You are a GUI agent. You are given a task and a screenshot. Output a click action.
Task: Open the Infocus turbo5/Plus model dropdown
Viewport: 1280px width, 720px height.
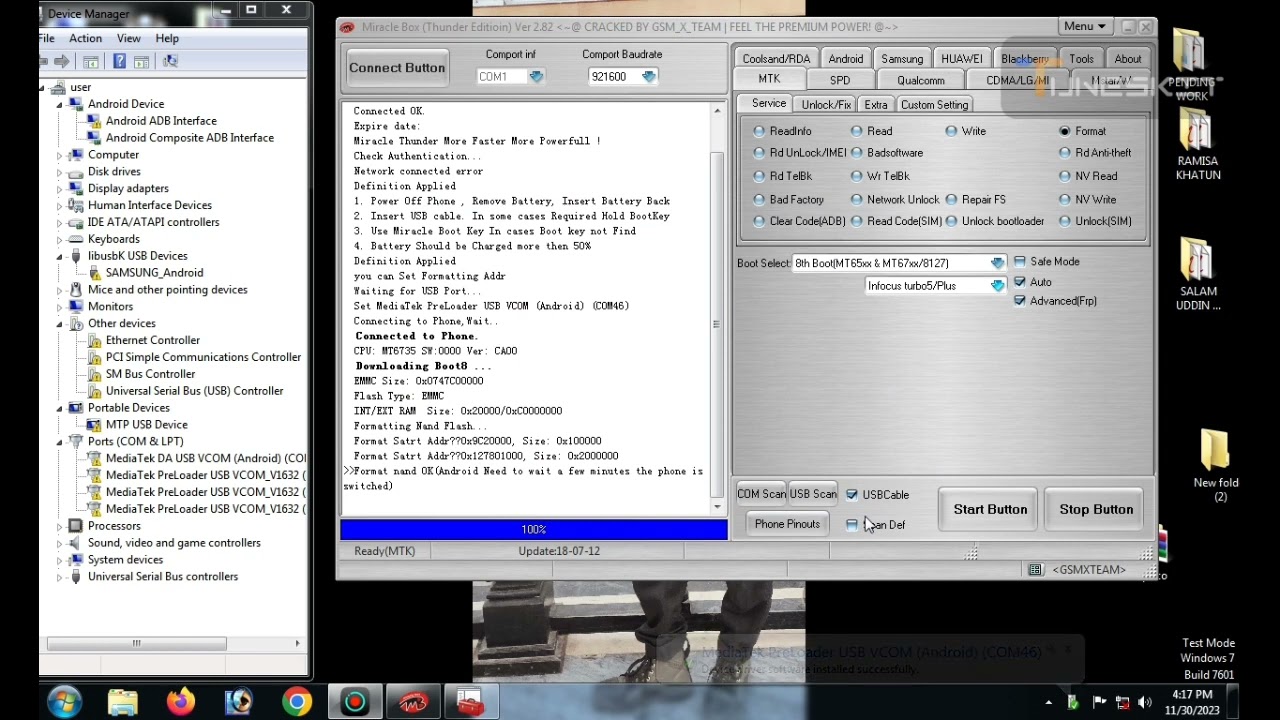point(997,286)
